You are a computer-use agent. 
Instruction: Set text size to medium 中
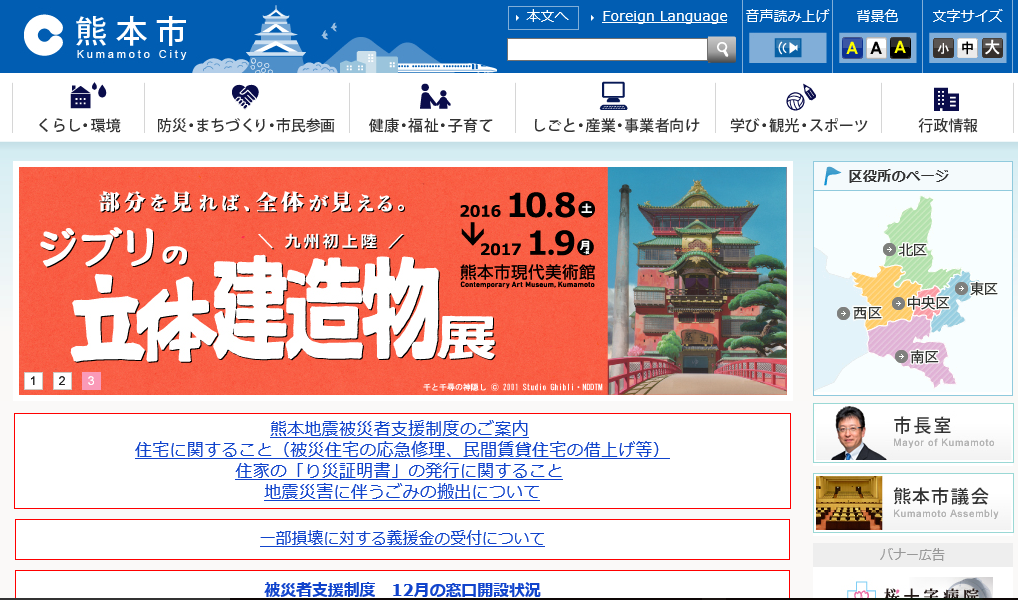(967, 48)
